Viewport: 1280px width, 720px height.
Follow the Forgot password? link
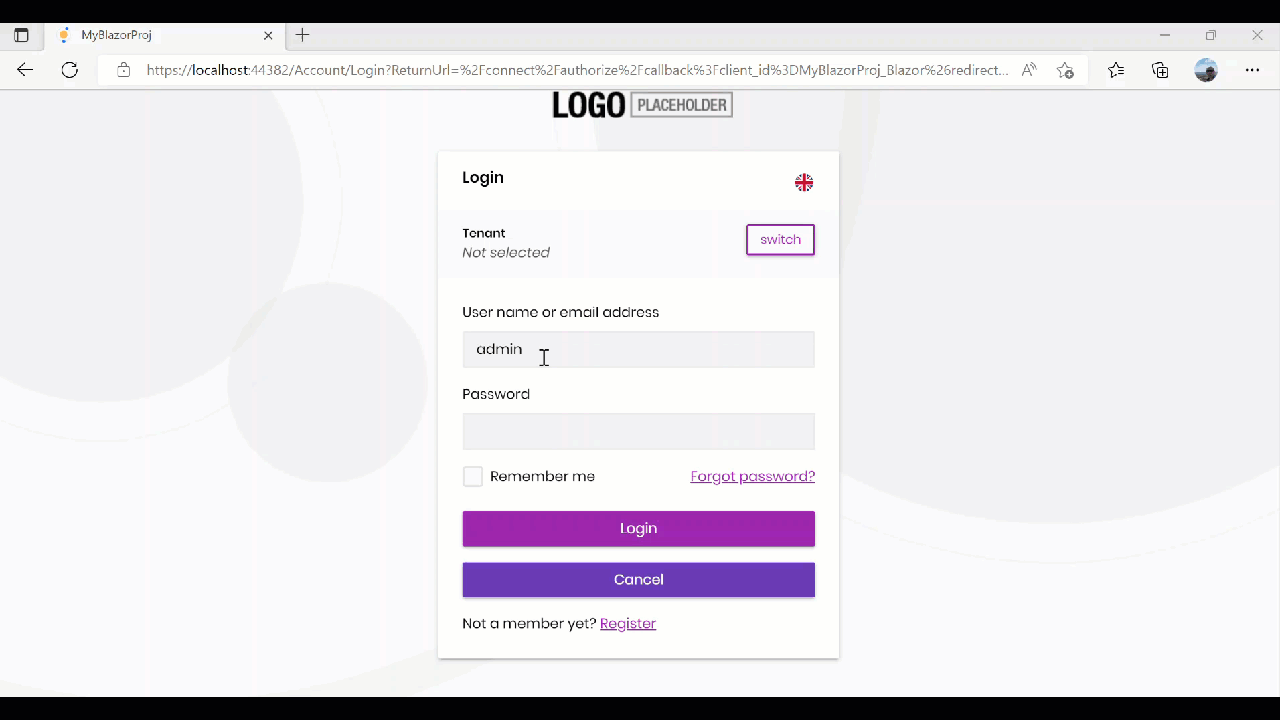click(752, 477)
